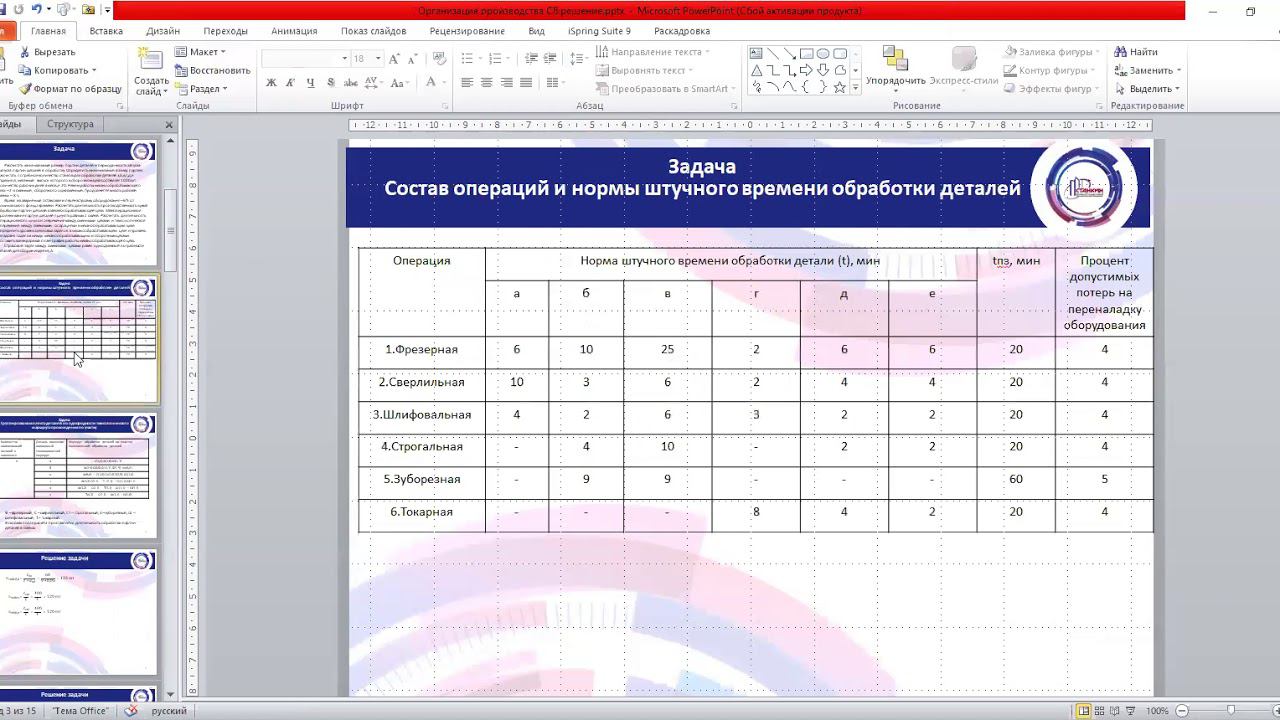This screenshot has width=1280, height=720.
Task: Open the font name combo box
Action: [304, 59]
